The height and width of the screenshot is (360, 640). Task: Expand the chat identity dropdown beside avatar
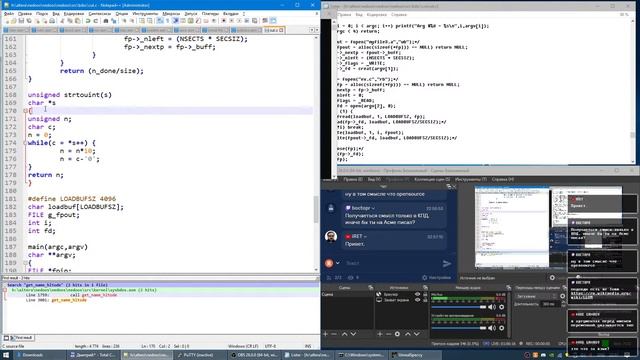click(x=338, y=263)
